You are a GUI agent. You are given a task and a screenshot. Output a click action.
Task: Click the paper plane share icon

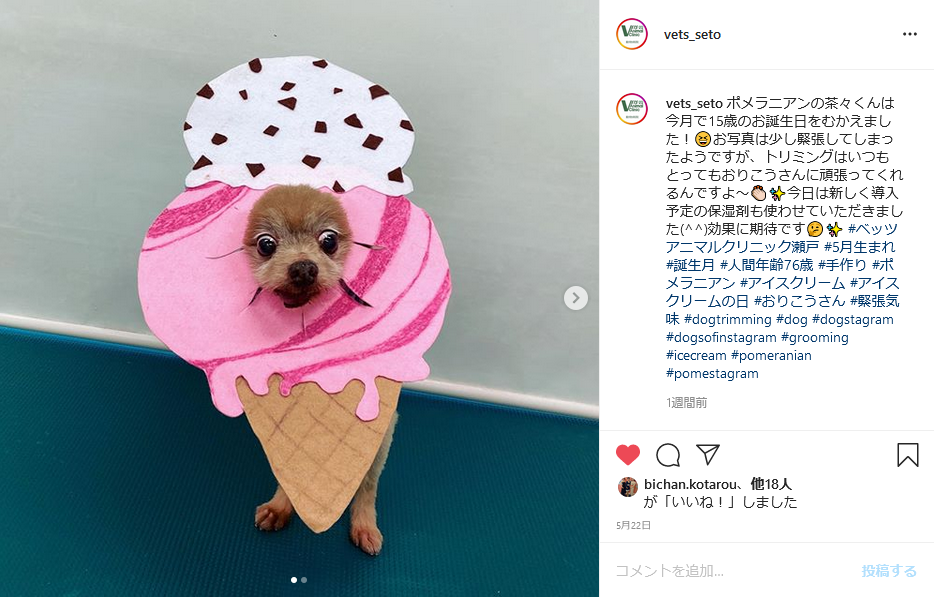(x=708, y=454)
